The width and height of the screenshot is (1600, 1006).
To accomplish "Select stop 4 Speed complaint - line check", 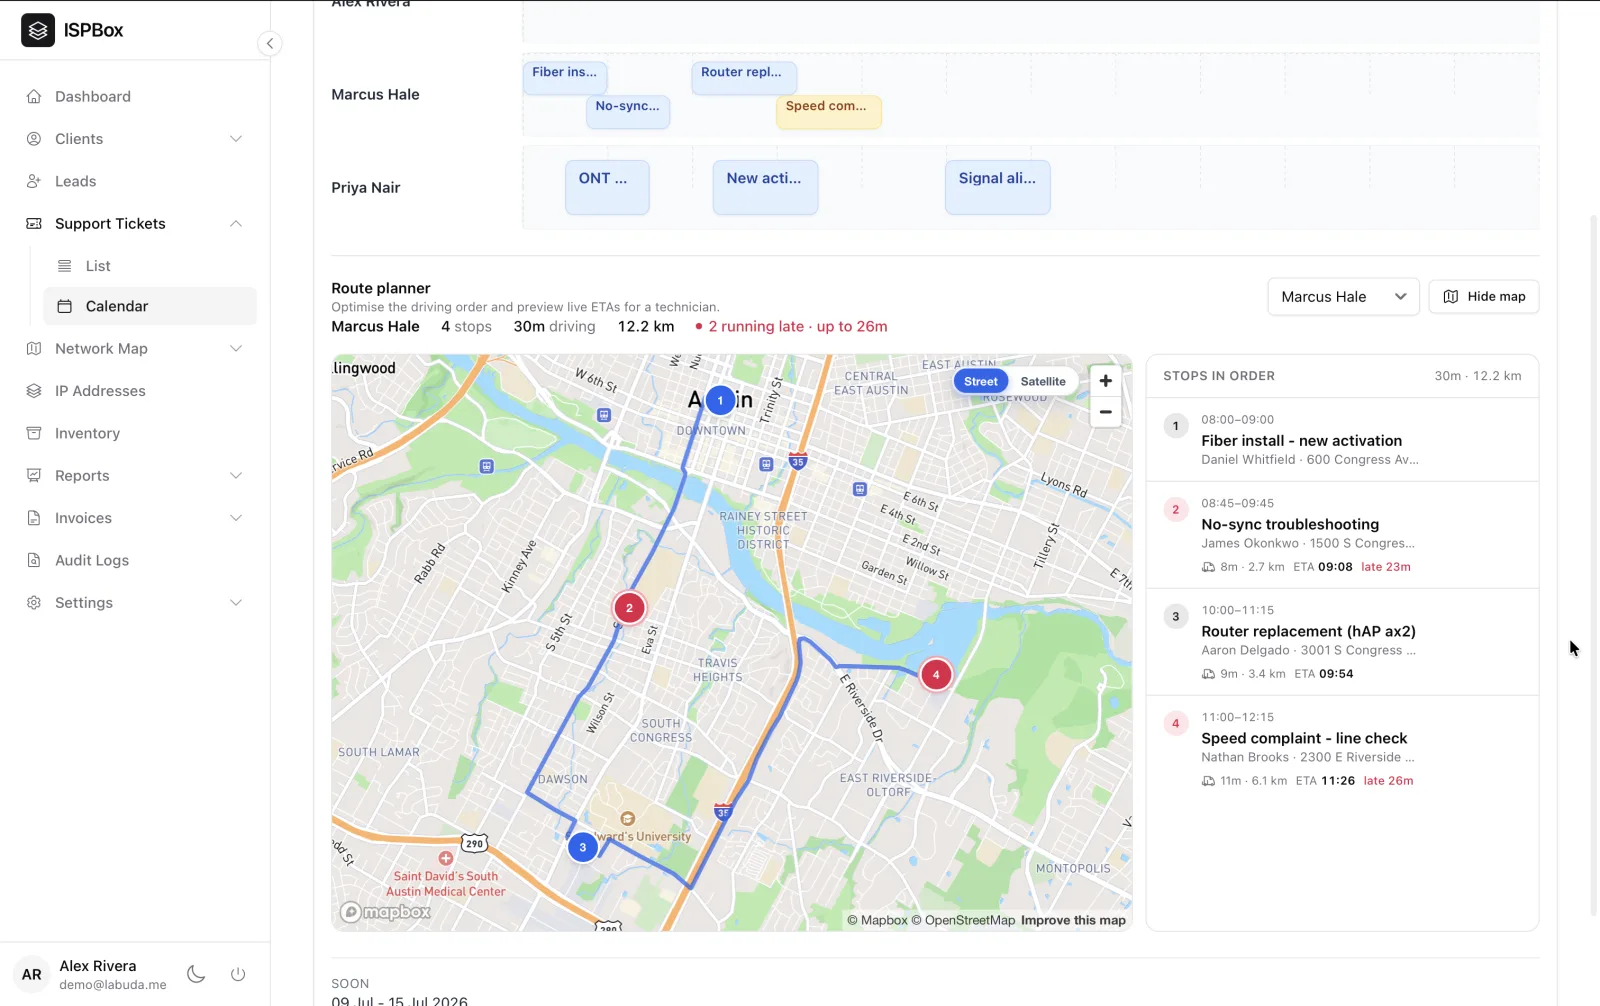I will pyautogui.click(x=1342, y=749).
